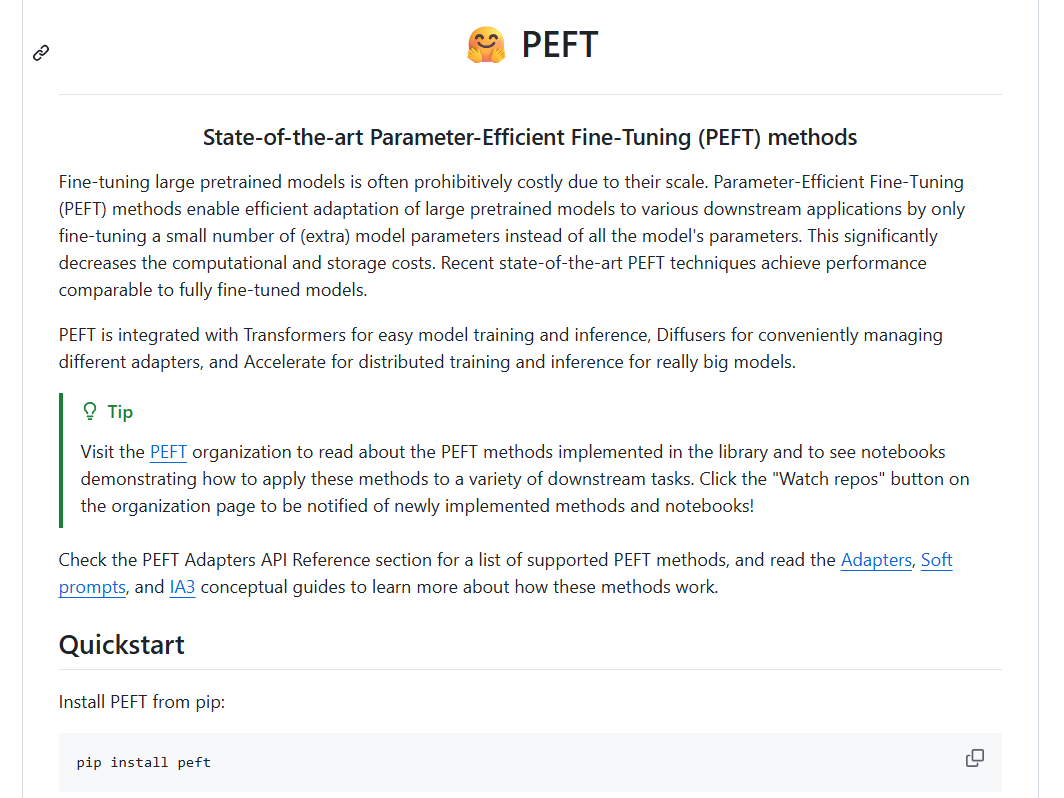Click the Quickstart section heading
The height and width of the screenshot is (798, 1064).
pos(121,645)
